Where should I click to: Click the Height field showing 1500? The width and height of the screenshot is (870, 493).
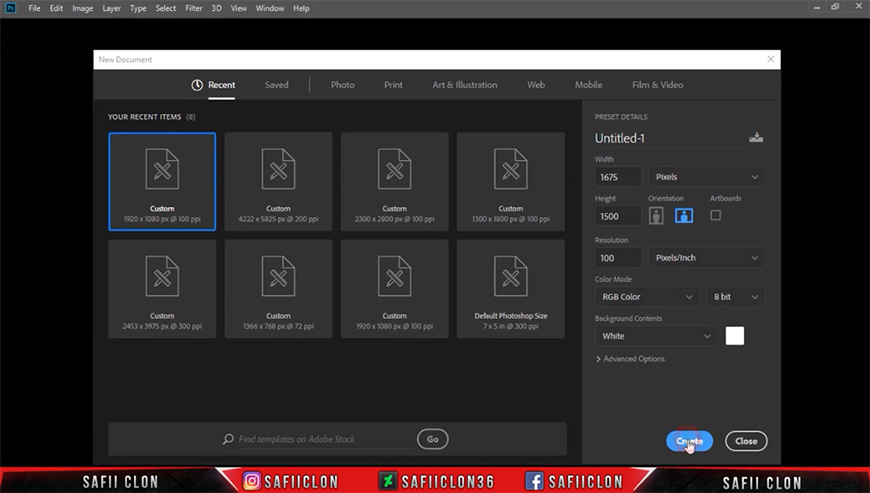(618, 216)
